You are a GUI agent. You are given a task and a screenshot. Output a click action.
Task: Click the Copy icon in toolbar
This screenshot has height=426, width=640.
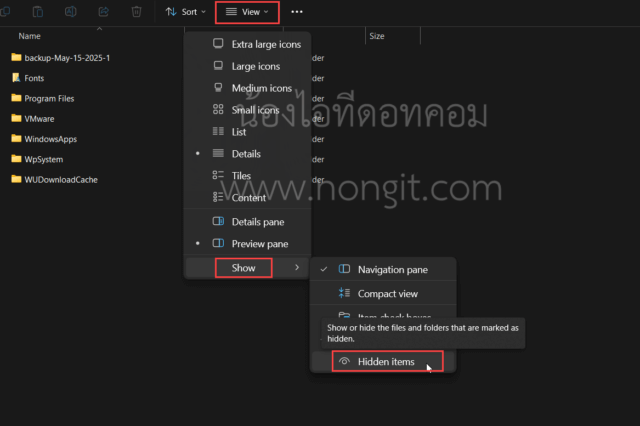pos(5,11)
